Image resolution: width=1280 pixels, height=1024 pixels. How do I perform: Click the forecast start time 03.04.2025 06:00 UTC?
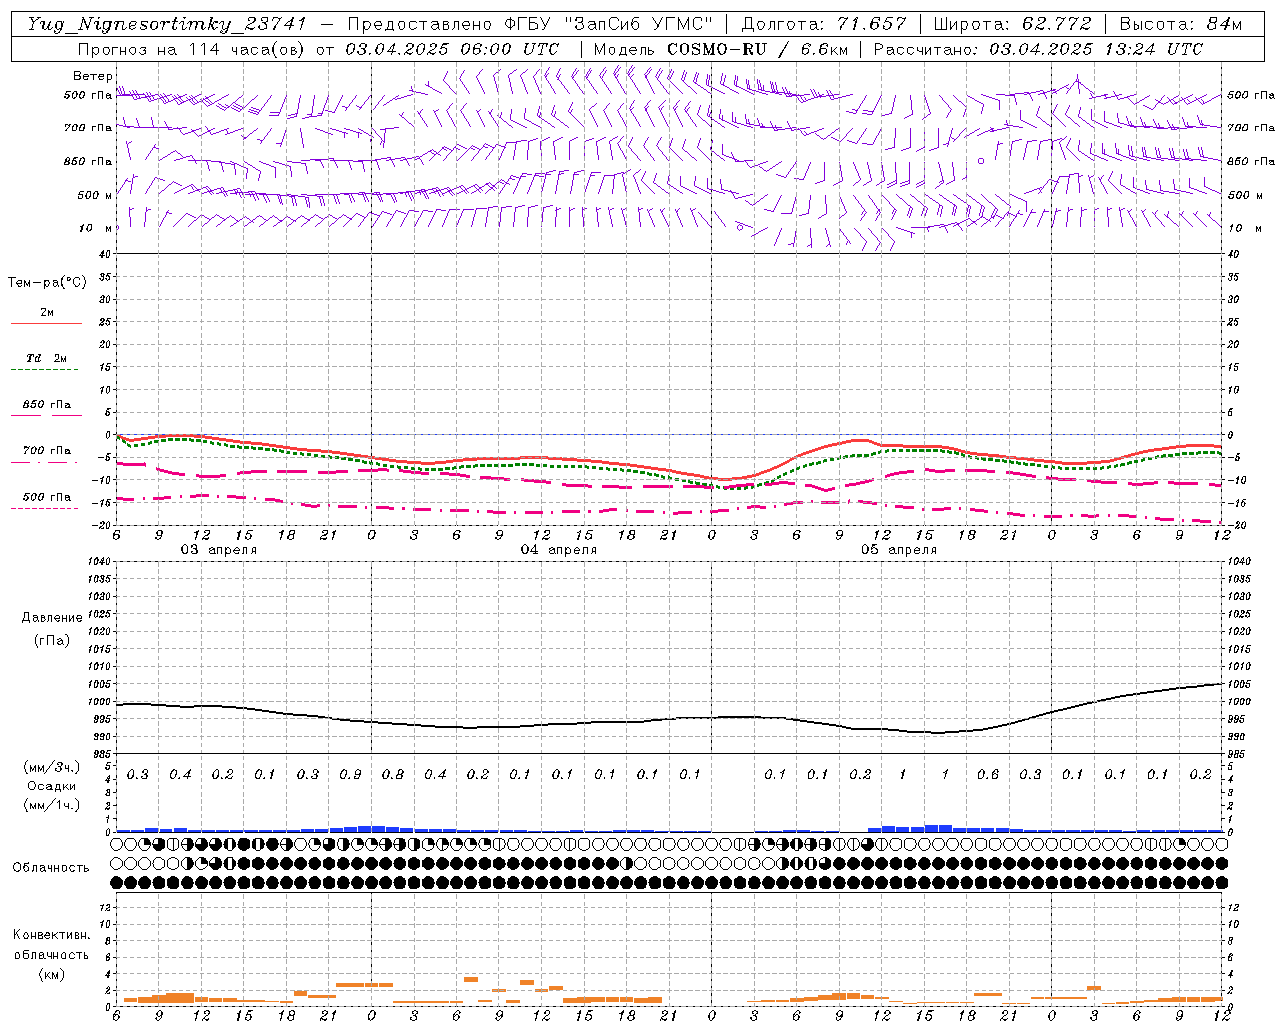[452, 49]
